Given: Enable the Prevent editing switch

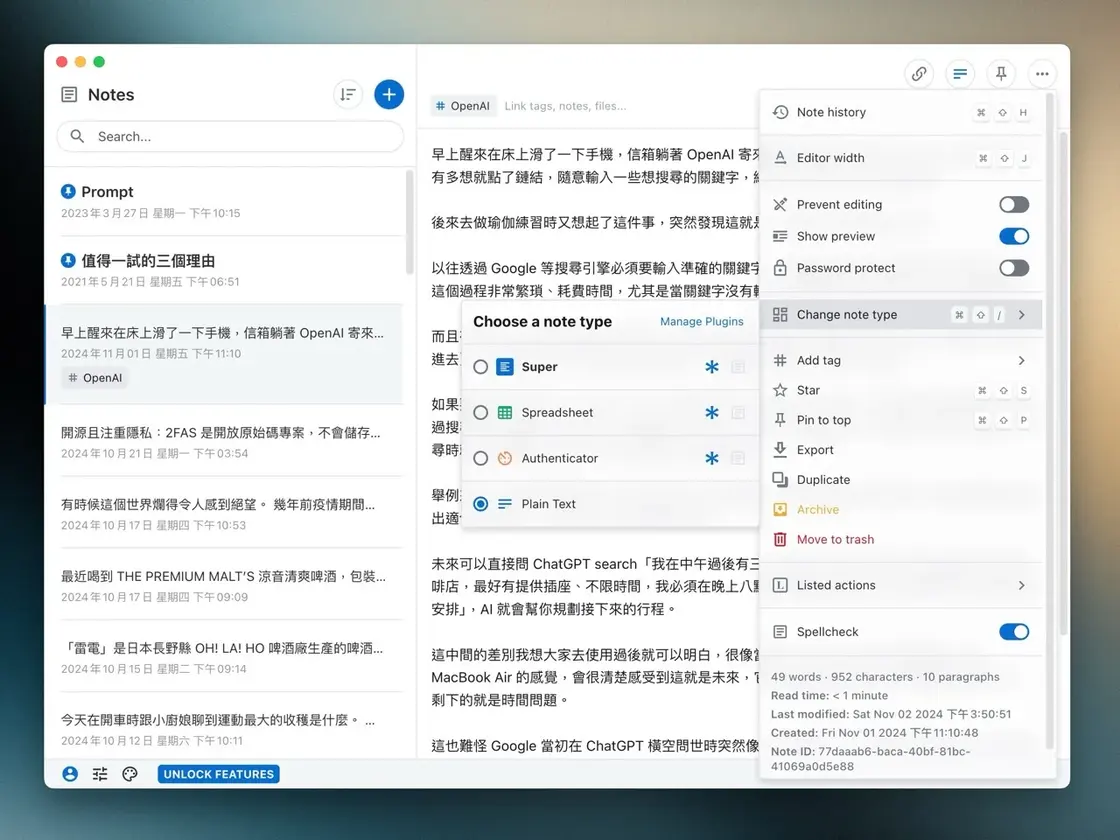Looking at the screenshot, I should coord(1014,205).
